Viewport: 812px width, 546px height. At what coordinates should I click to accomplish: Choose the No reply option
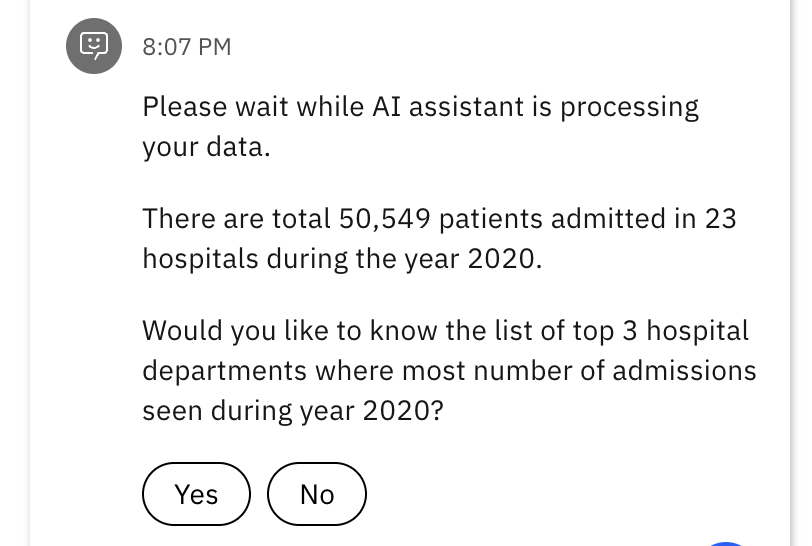click(x=317, y=494)
